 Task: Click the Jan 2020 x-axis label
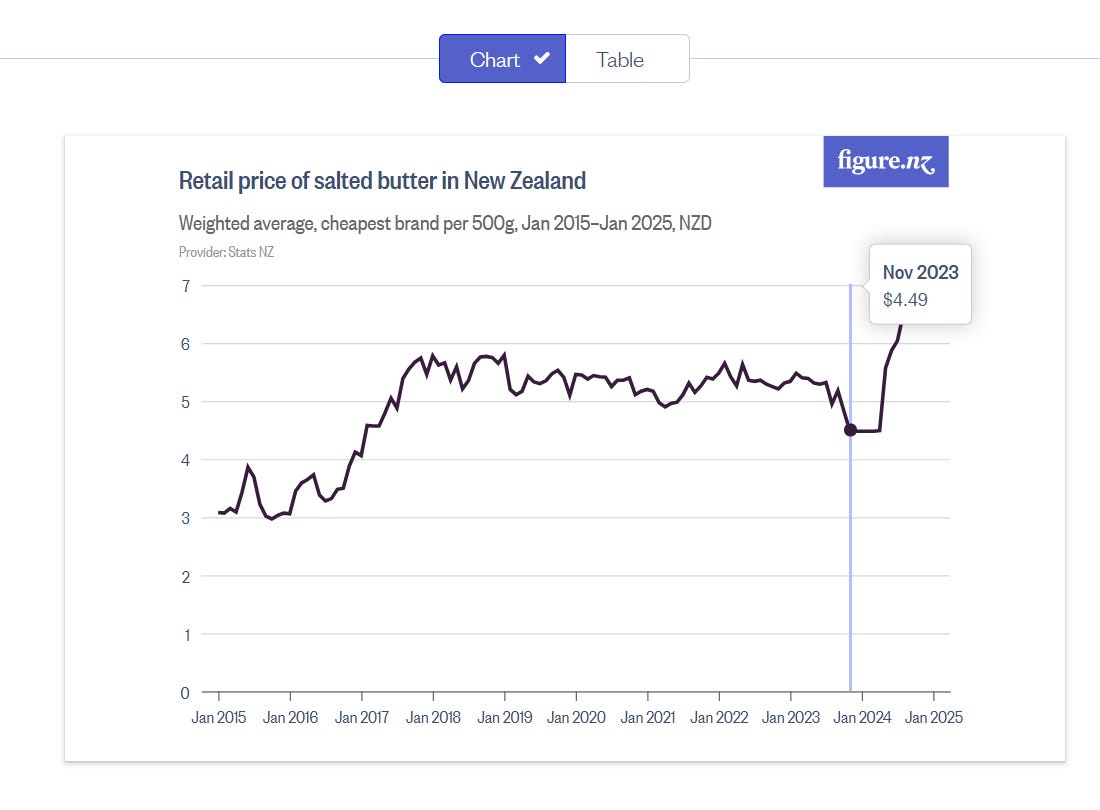click(x=576, y=717)
